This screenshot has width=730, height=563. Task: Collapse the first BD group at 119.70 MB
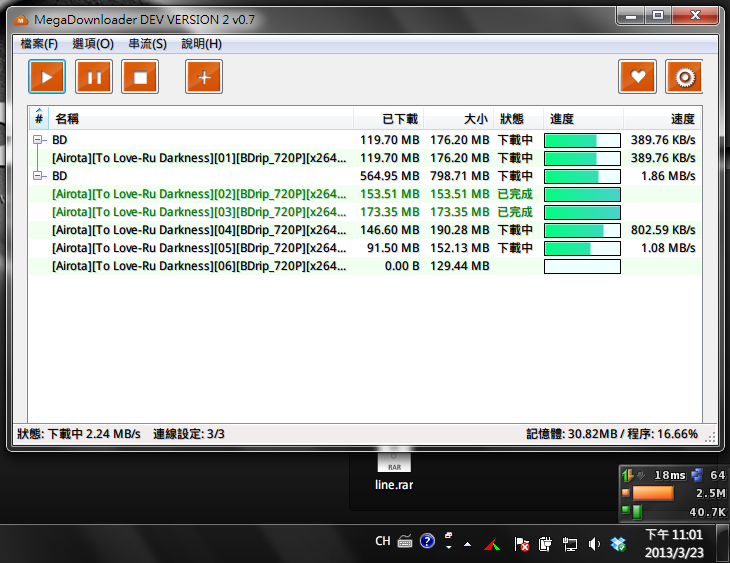pos(37,140)
